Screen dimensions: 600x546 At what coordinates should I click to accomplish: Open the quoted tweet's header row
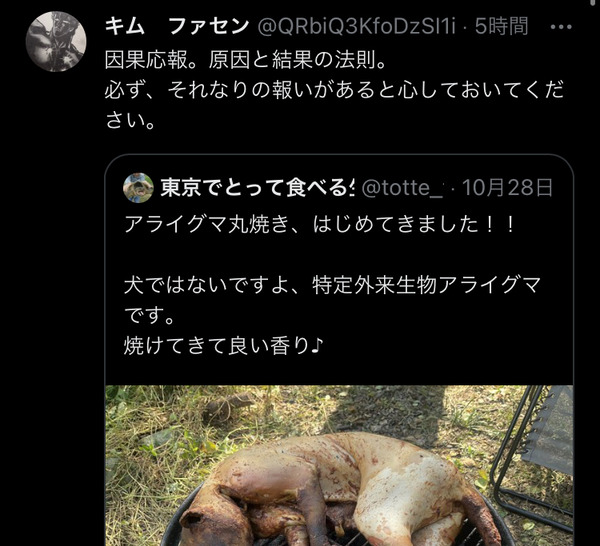click(338, 187)
